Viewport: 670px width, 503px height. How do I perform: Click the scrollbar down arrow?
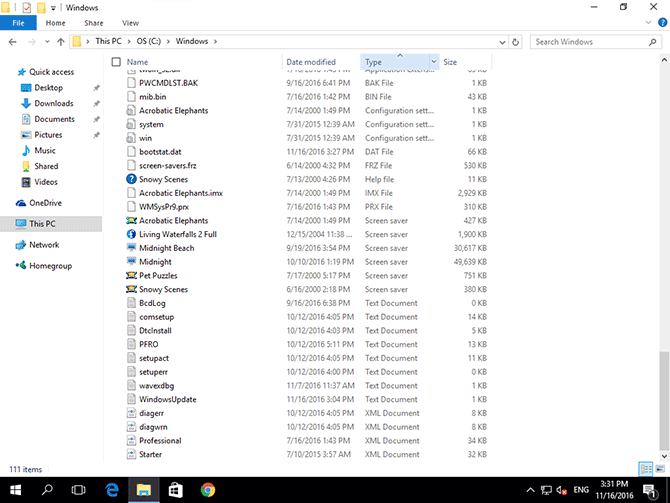(664, 456)
